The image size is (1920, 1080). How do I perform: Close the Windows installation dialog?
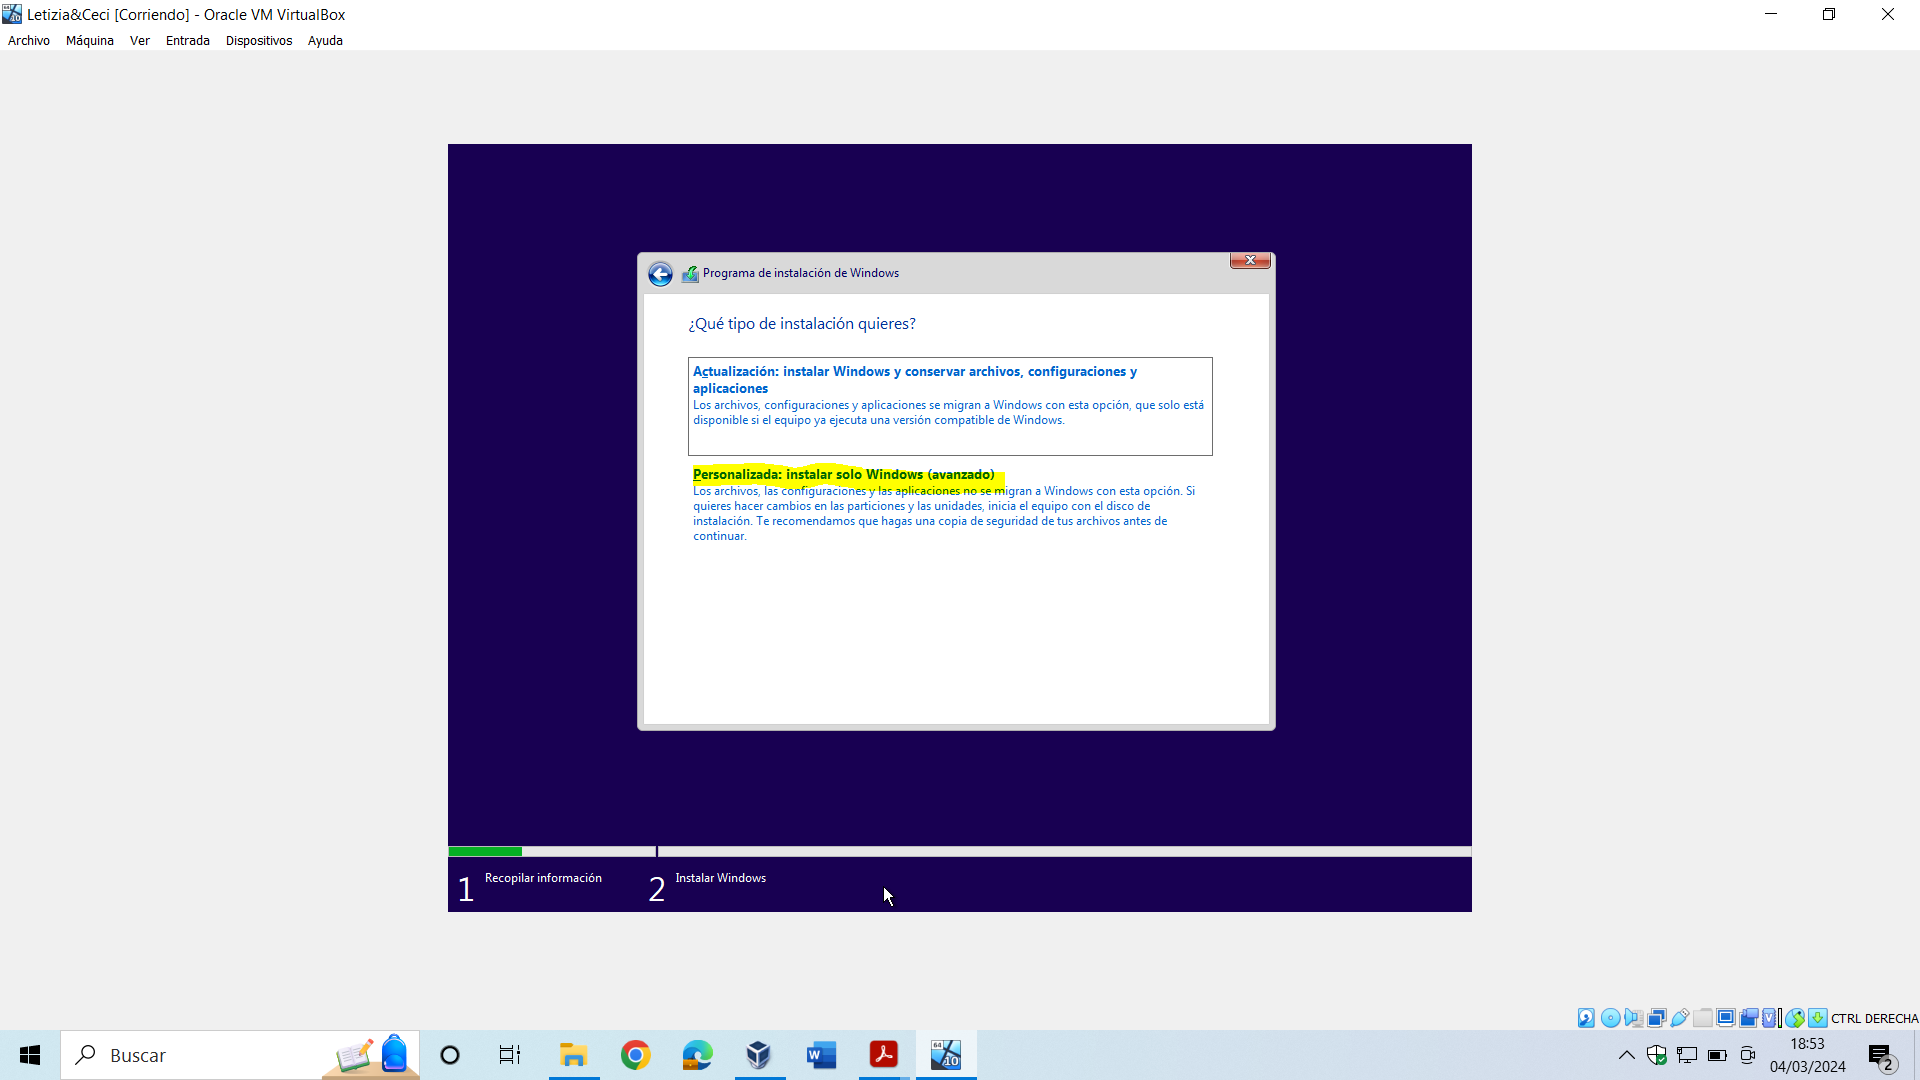[x=1250, y=260]
